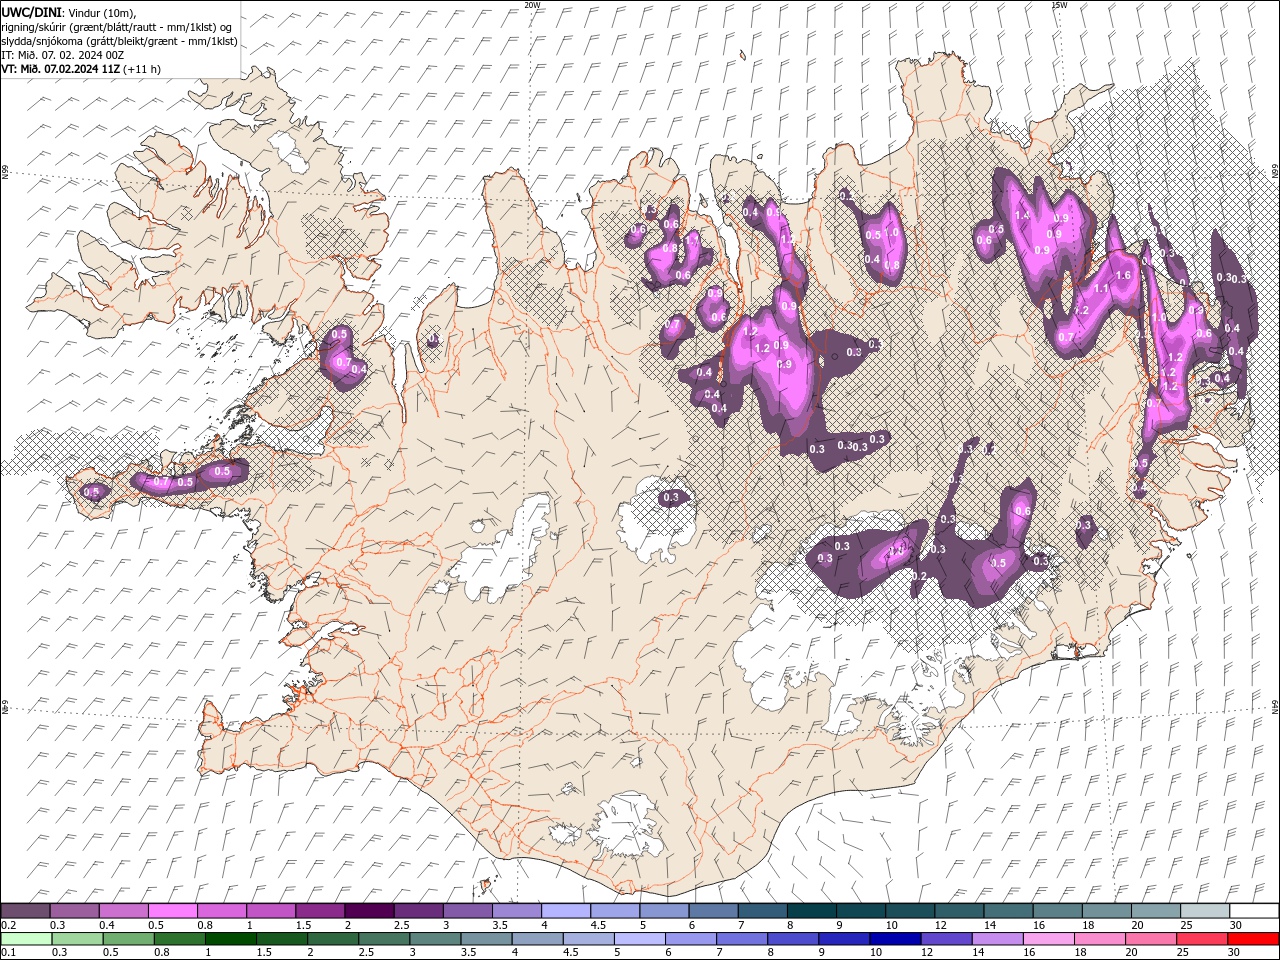Viewport: 1280px width, 960px height.
Task: Pick the royal blue 8 swatch in bottom legend row
Action: (793, 938)
